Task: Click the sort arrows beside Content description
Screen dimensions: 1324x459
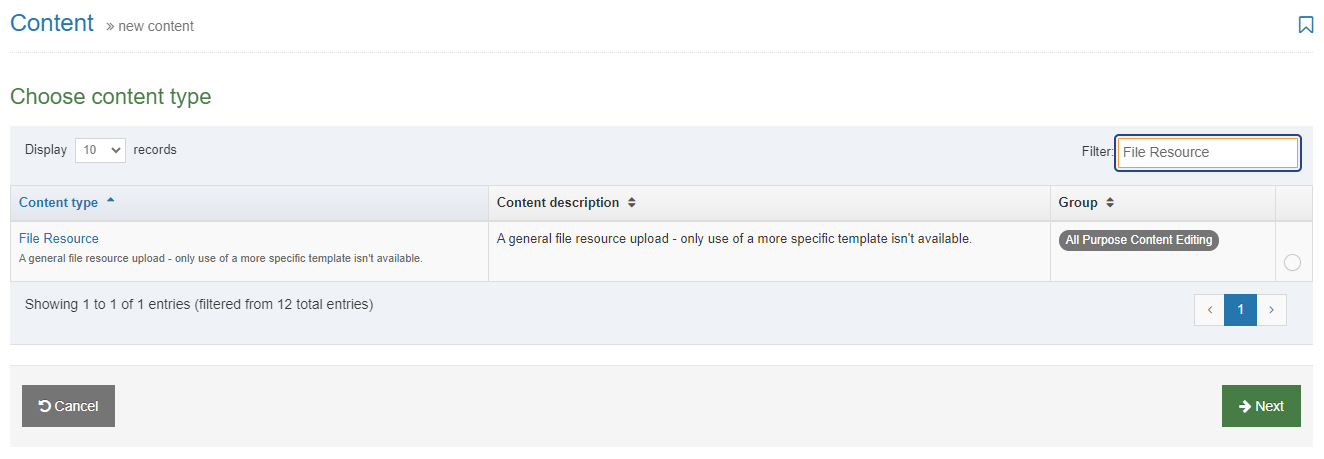Action: click(x=632, y=203)
